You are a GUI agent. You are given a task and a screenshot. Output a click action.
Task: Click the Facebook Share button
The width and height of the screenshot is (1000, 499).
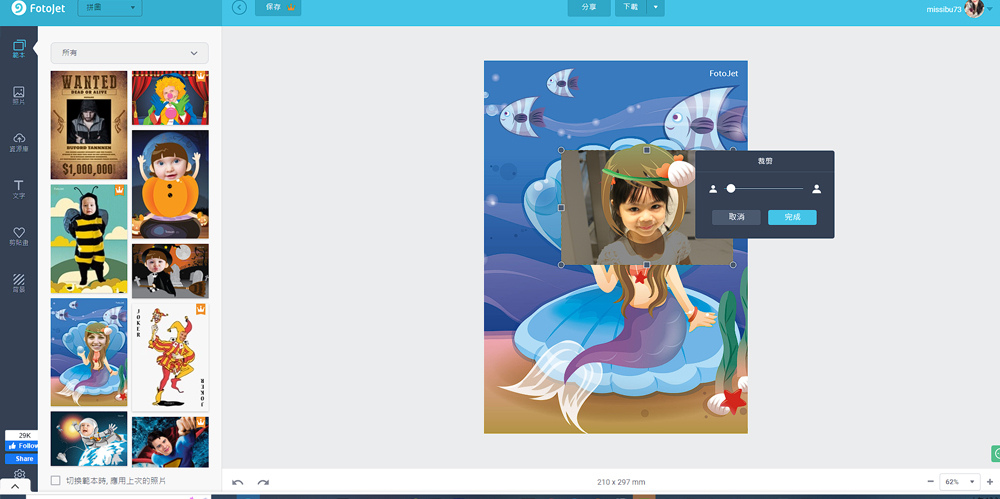[x=22, y=459]
